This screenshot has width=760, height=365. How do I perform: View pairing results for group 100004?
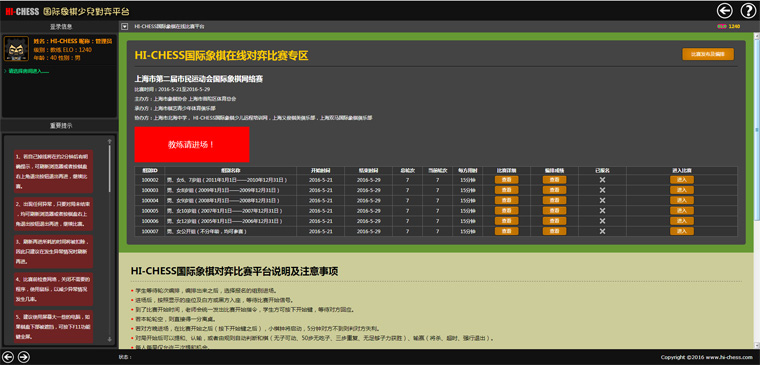554,200
